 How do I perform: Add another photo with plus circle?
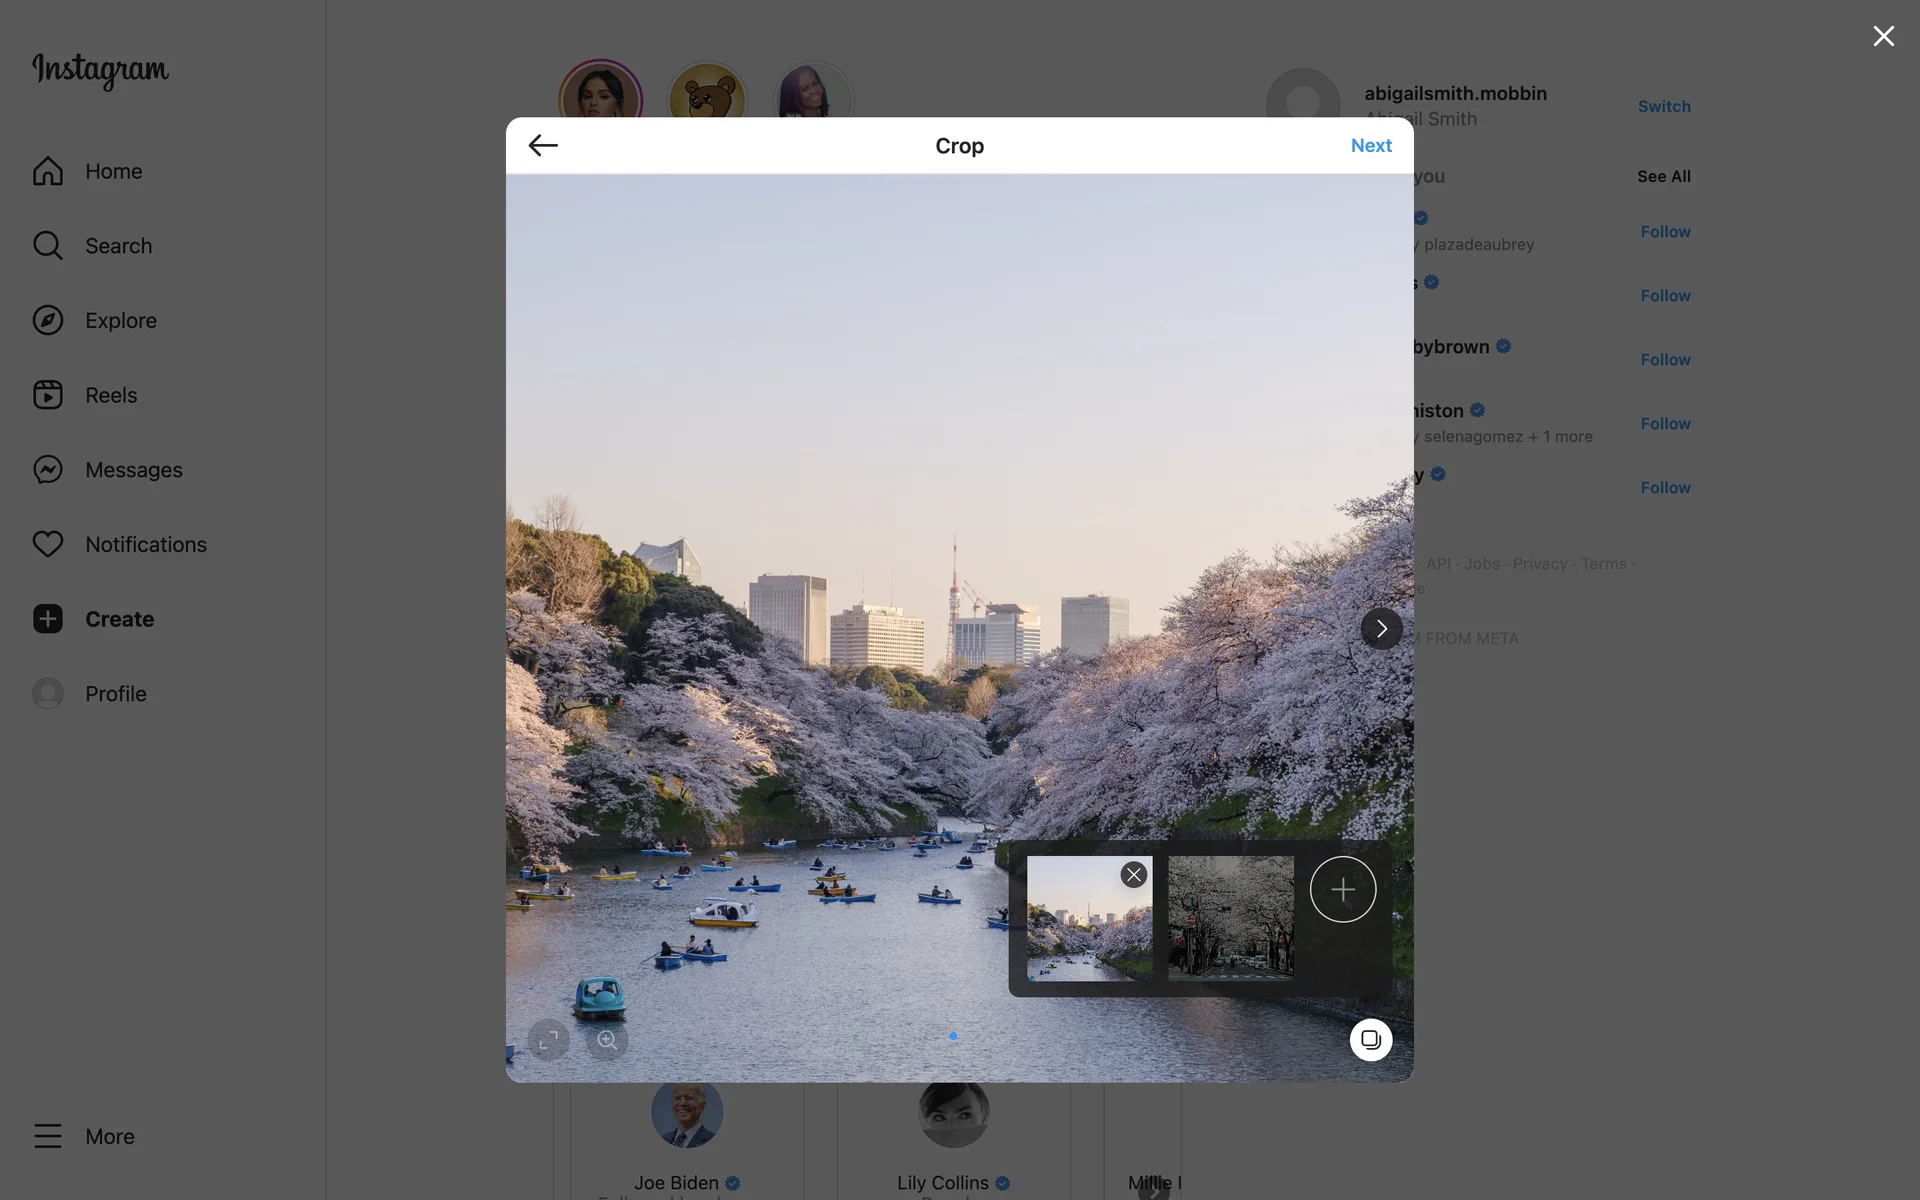coord(1343,889)
